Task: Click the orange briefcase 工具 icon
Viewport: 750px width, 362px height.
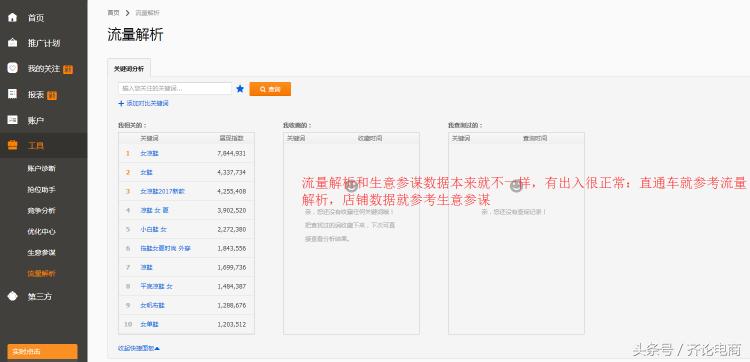Action: pyautogui.click(x=12, y=145)
